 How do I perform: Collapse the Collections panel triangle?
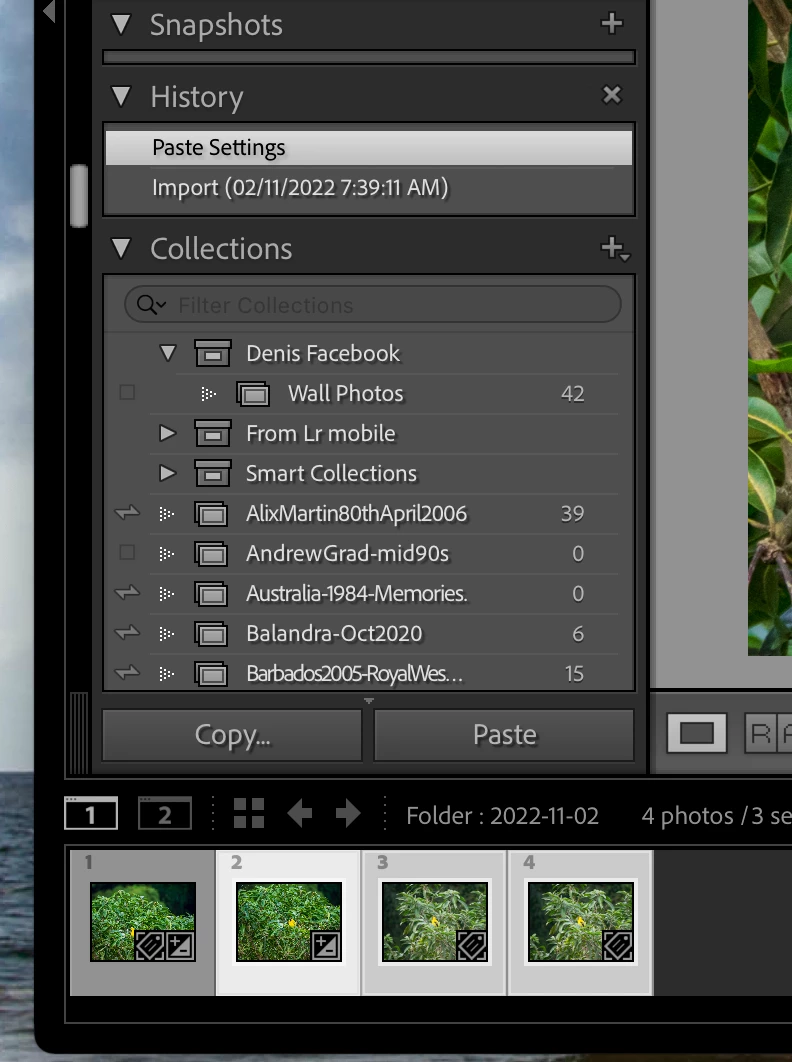click(x=121, y=248)
